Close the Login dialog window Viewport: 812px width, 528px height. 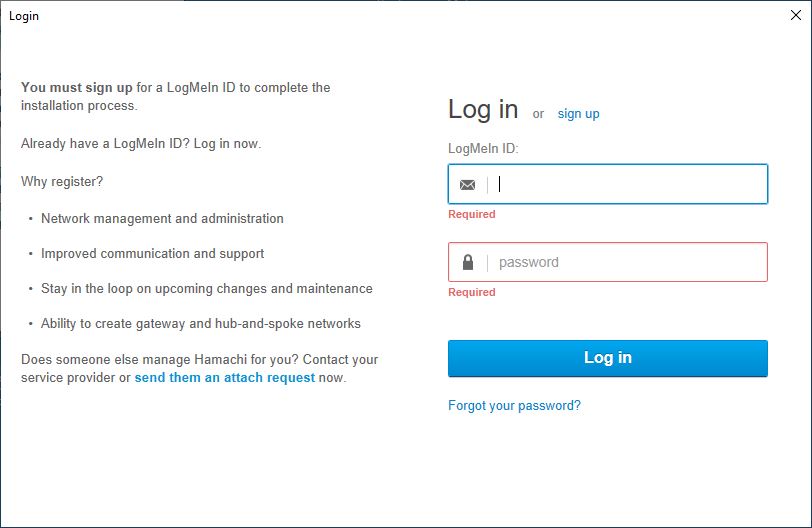[796, 15]
